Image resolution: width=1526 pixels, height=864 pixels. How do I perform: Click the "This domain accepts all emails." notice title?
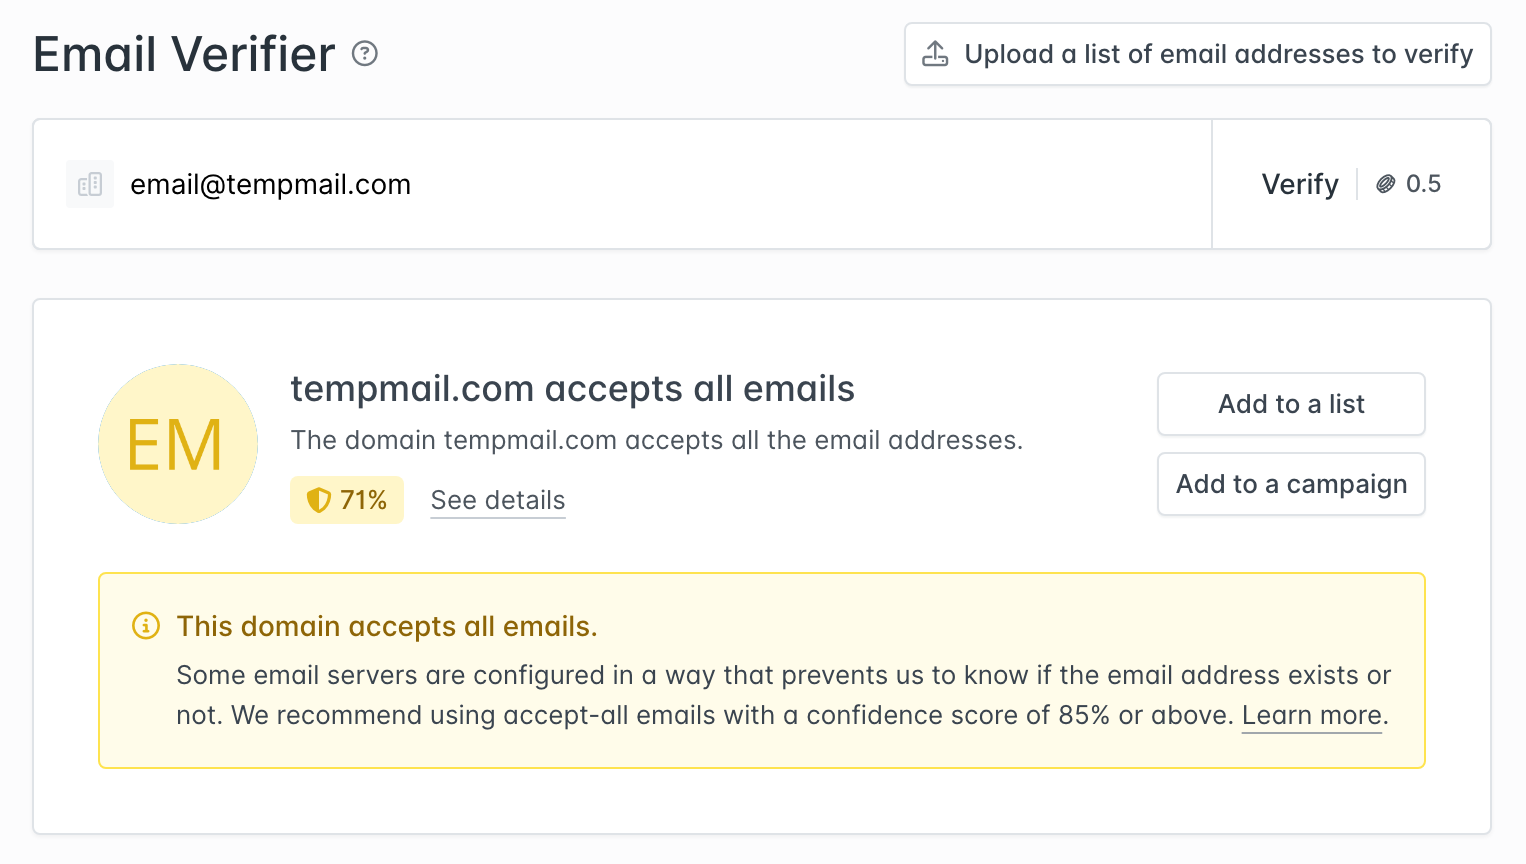coord(387,626)
